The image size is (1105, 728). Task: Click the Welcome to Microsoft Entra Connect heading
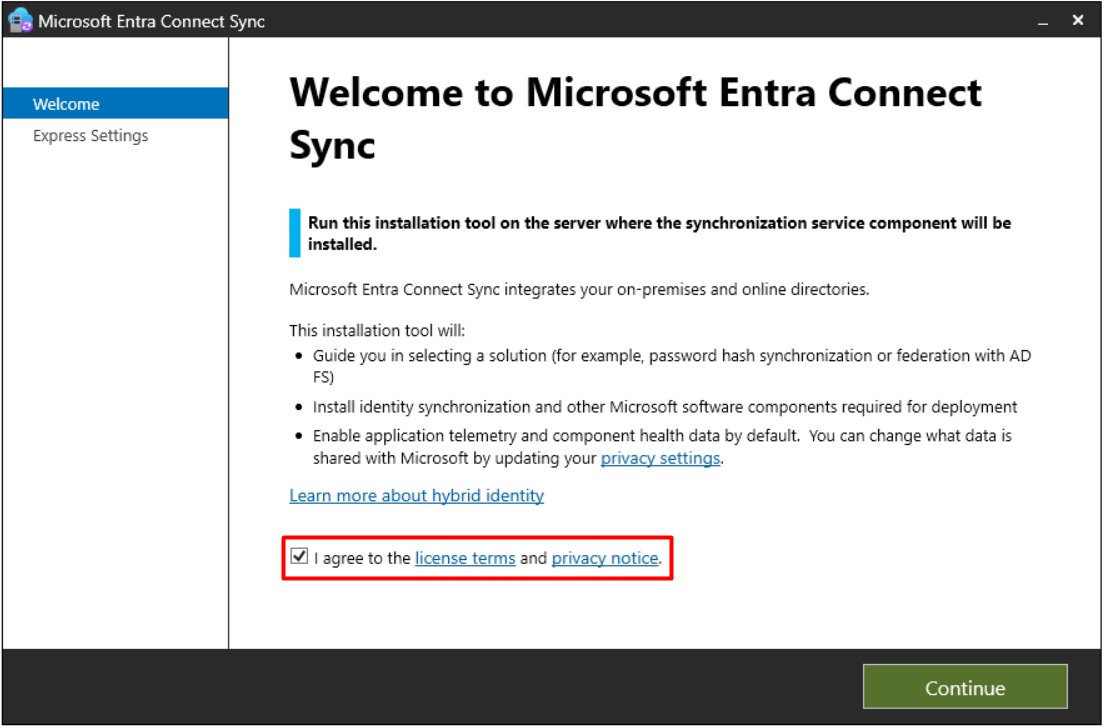pos(635,118)
